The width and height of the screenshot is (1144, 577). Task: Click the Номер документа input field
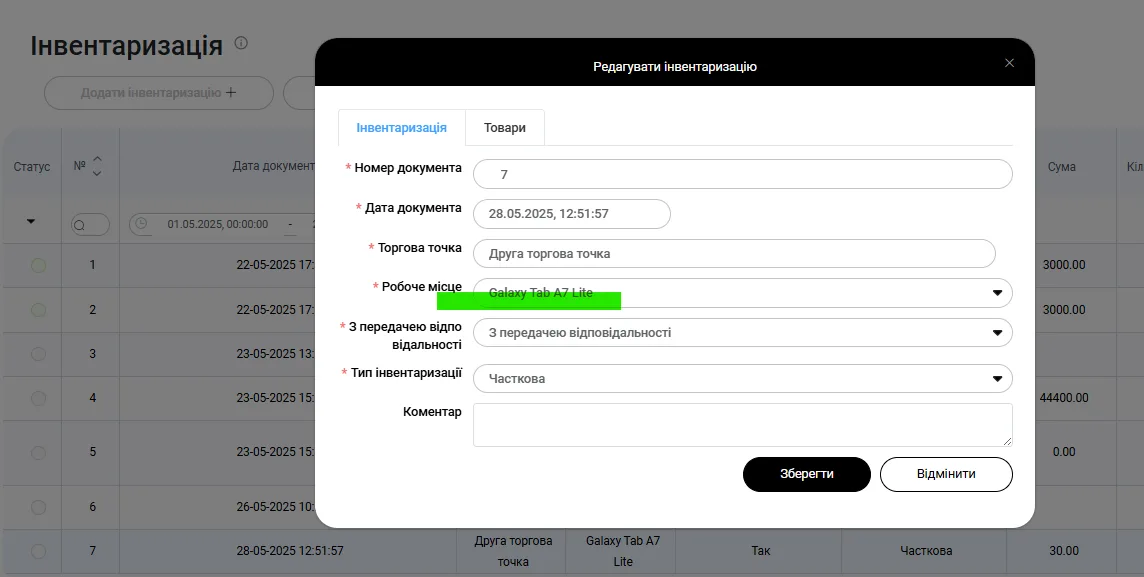pos(742,174)
